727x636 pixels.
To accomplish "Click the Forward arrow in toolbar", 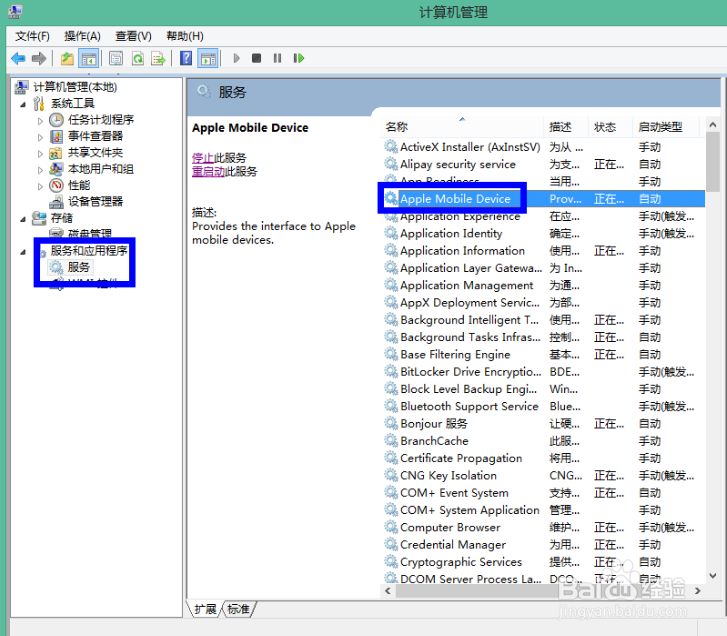I will [39, 58].
